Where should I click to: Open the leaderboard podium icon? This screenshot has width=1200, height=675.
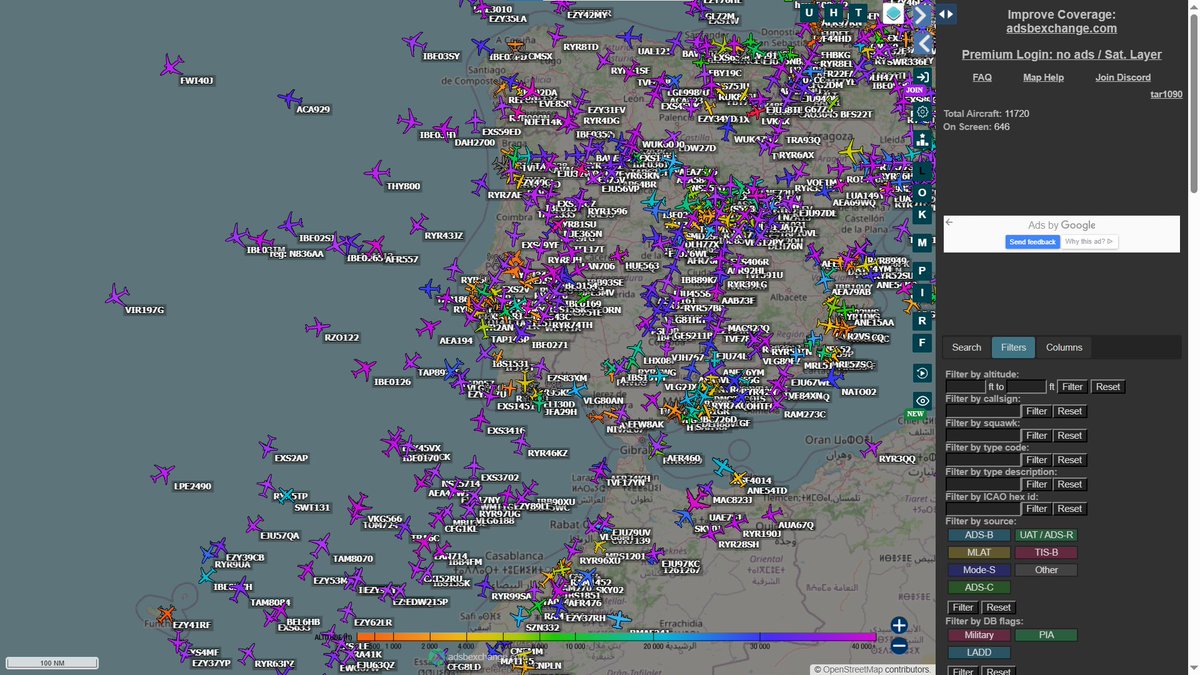coord(922,139)
